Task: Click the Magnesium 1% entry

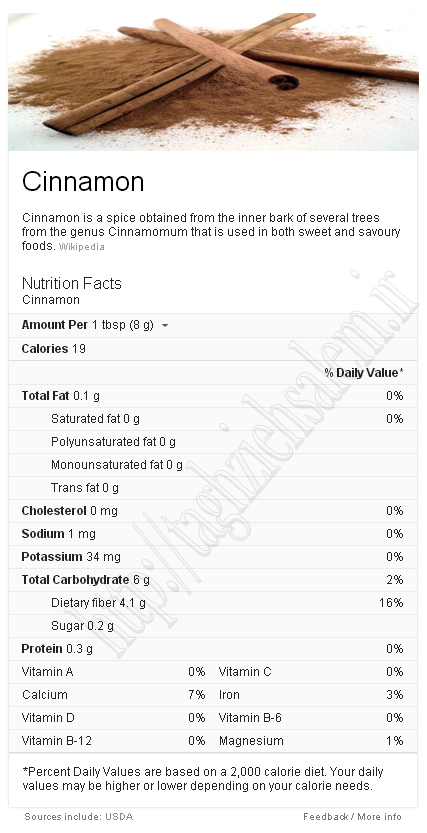Action: (311, 741)
